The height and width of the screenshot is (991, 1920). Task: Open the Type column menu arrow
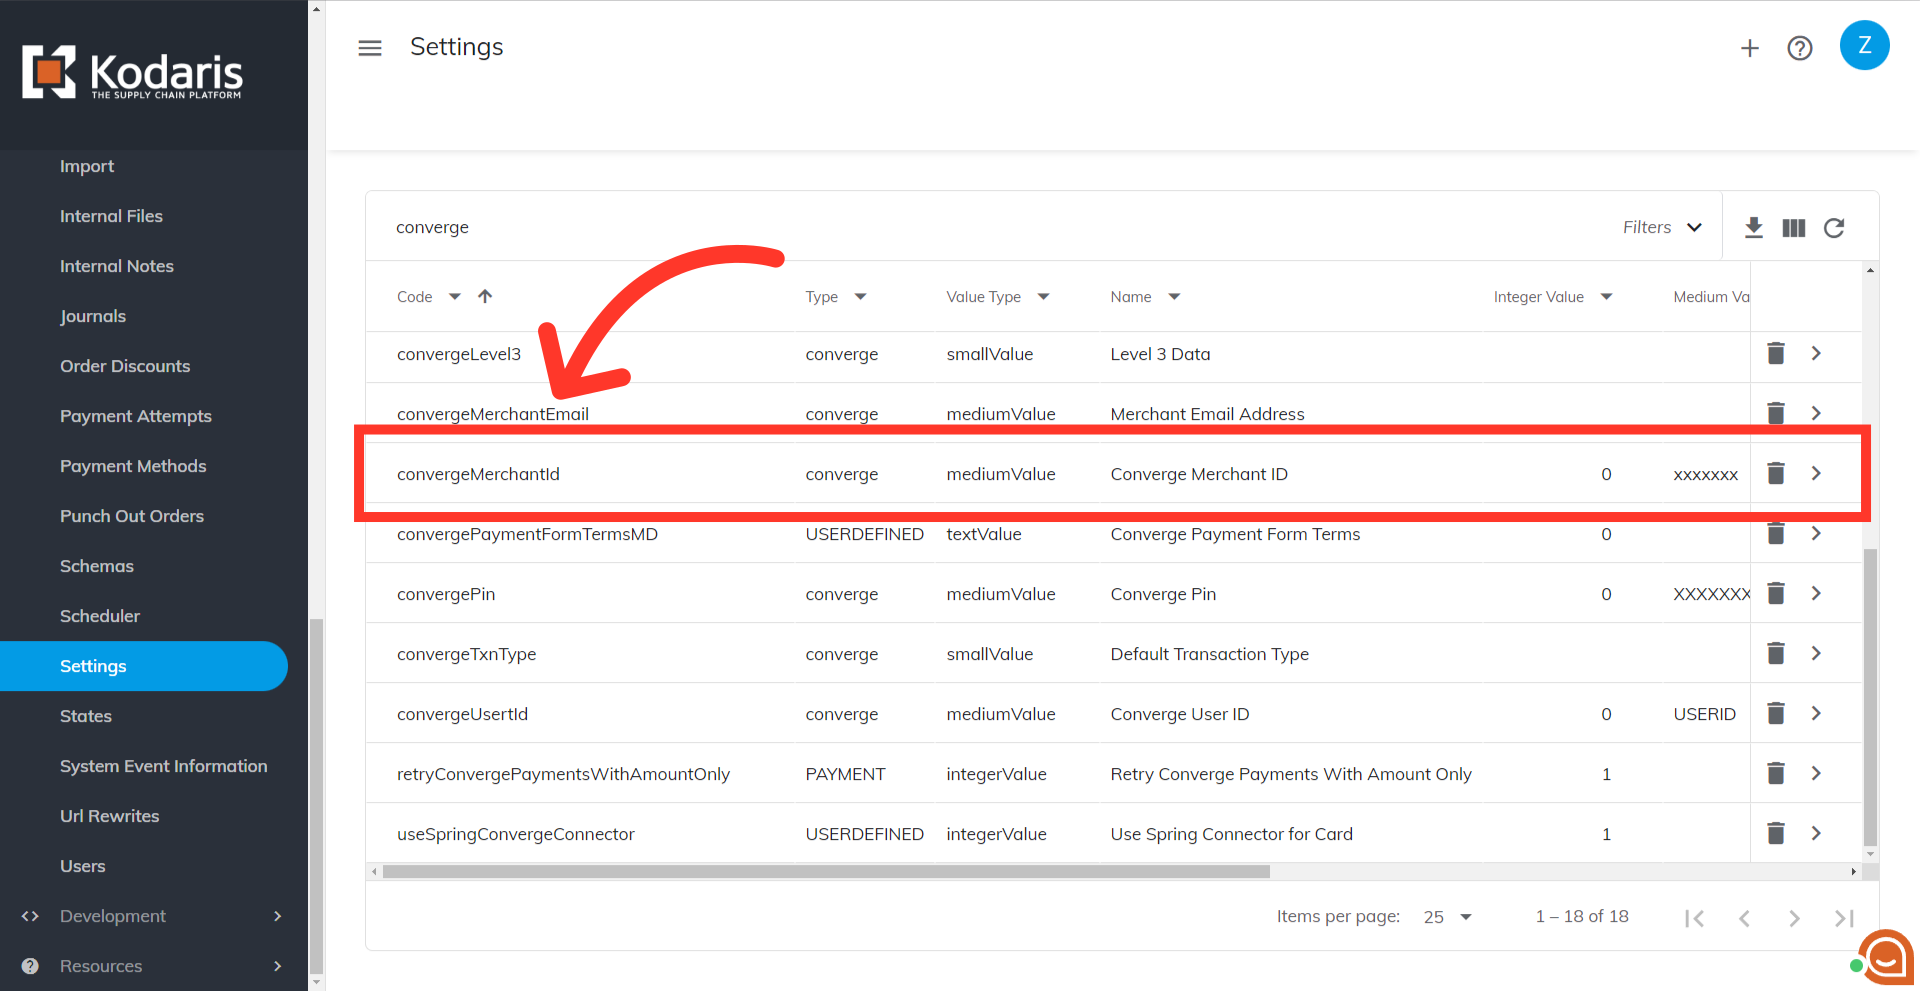[860, 296]
